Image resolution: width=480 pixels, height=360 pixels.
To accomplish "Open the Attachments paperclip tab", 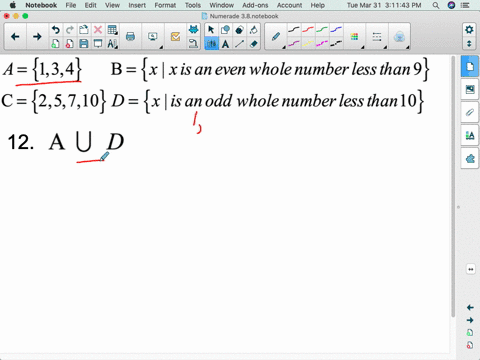I will (x=470, y=112).
